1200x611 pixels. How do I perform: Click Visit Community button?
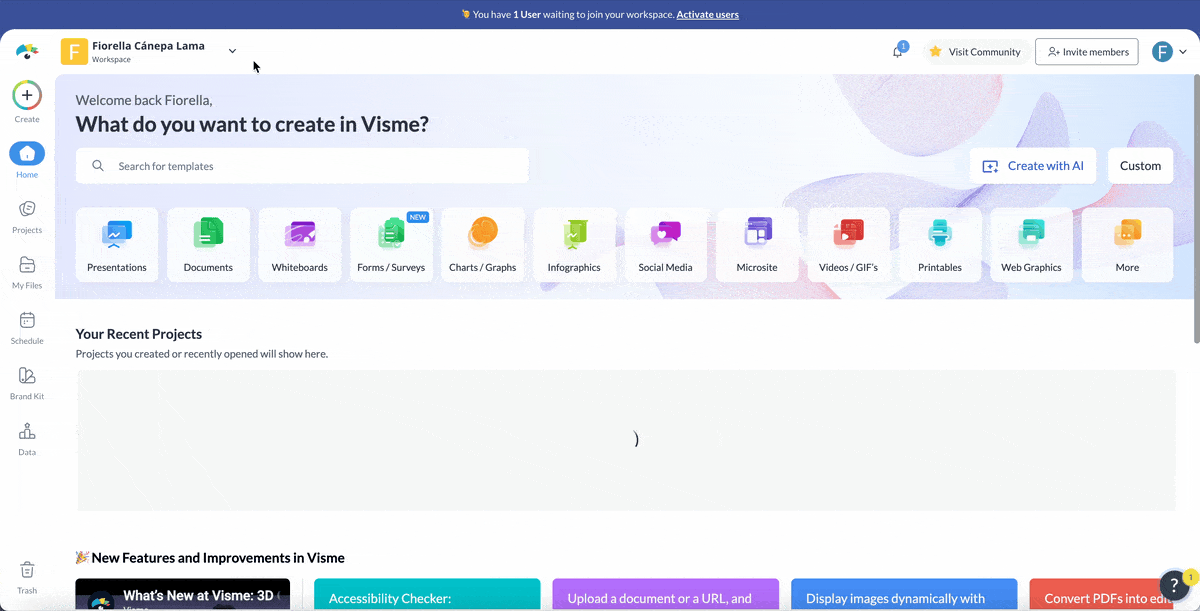click(975, 52)
